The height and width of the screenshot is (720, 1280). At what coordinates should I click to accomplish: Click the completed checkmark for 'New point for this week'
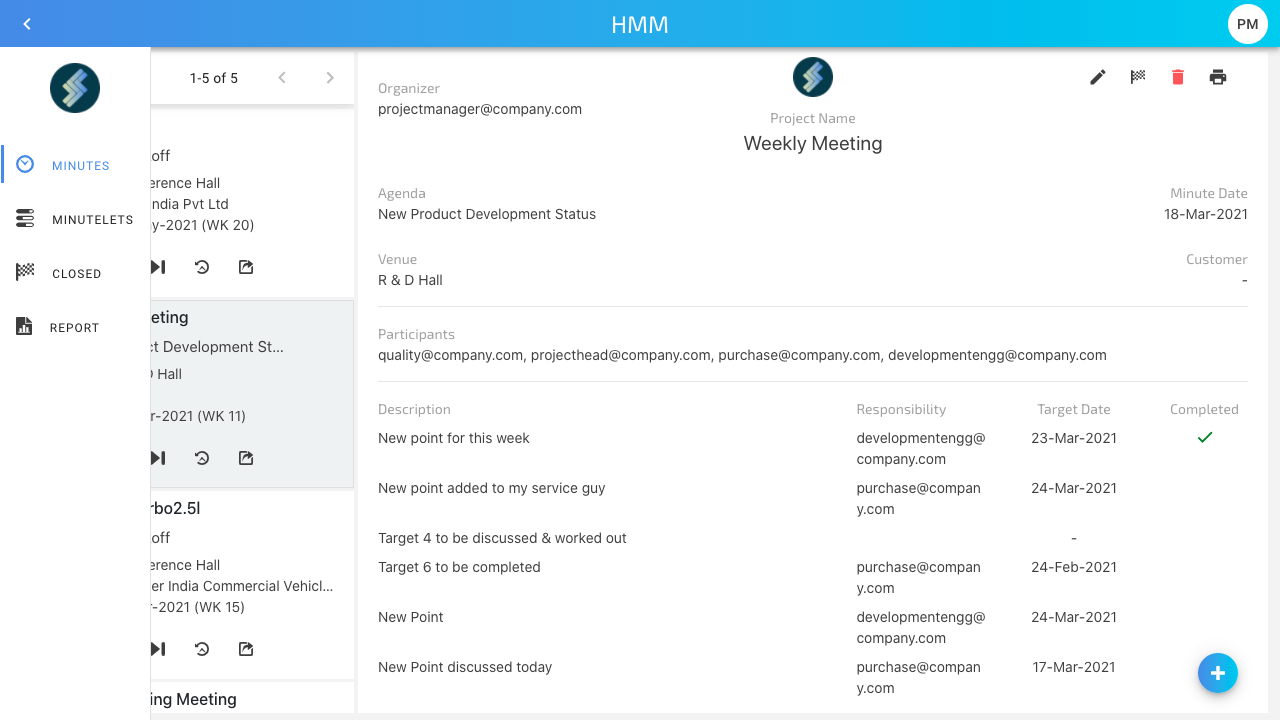1205,437
